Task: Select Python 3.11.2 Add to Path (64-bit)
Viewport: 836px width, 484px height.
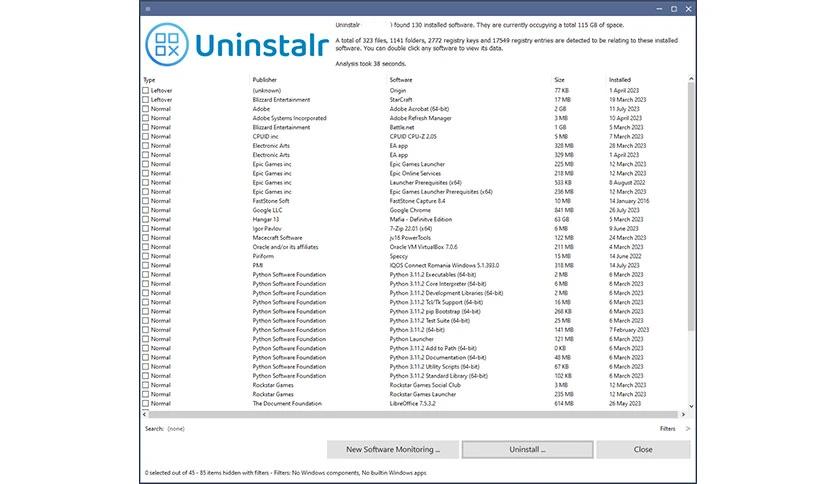Action: (433, 348)
